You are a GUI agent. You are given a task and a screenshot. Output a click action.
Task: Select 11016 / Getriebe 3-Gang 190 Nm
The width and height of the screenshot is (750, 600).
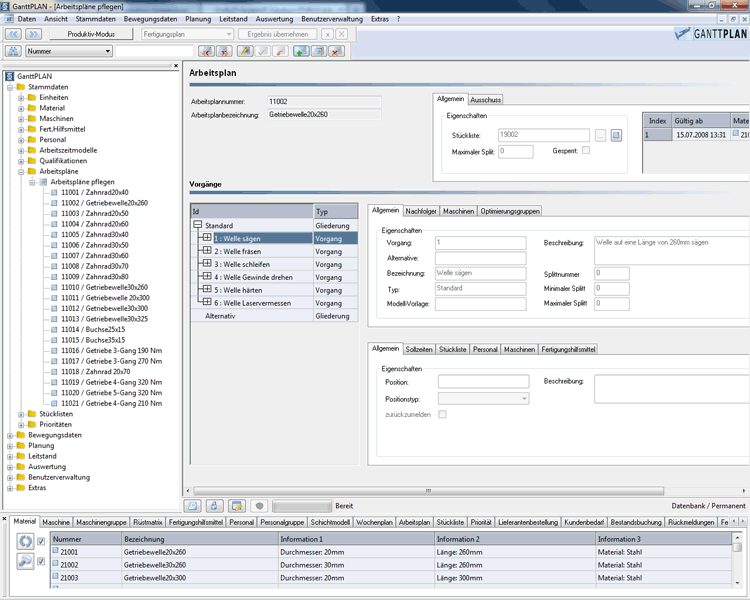pos(111,351)
